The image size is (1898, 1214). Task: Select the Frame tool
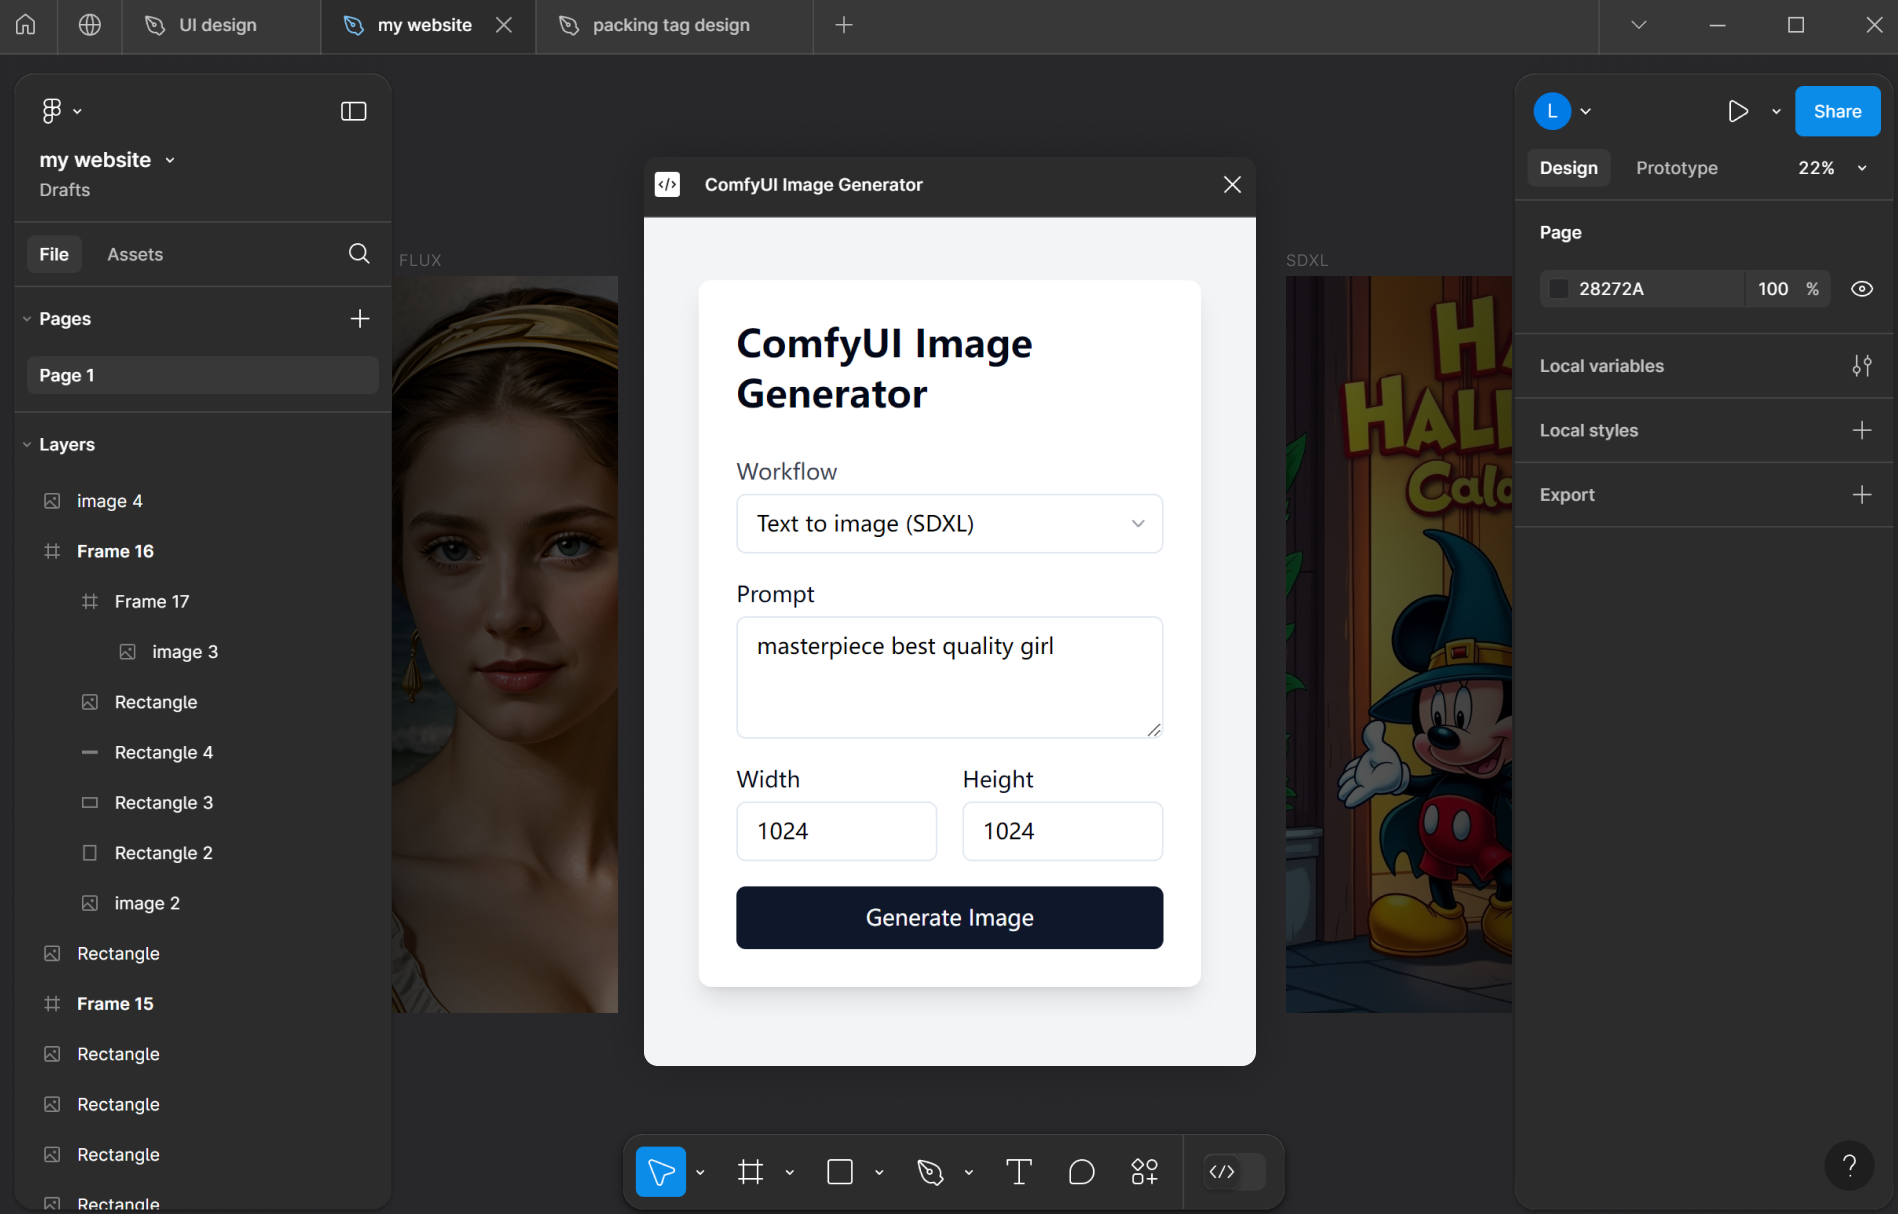click(x=751, y=1171)
